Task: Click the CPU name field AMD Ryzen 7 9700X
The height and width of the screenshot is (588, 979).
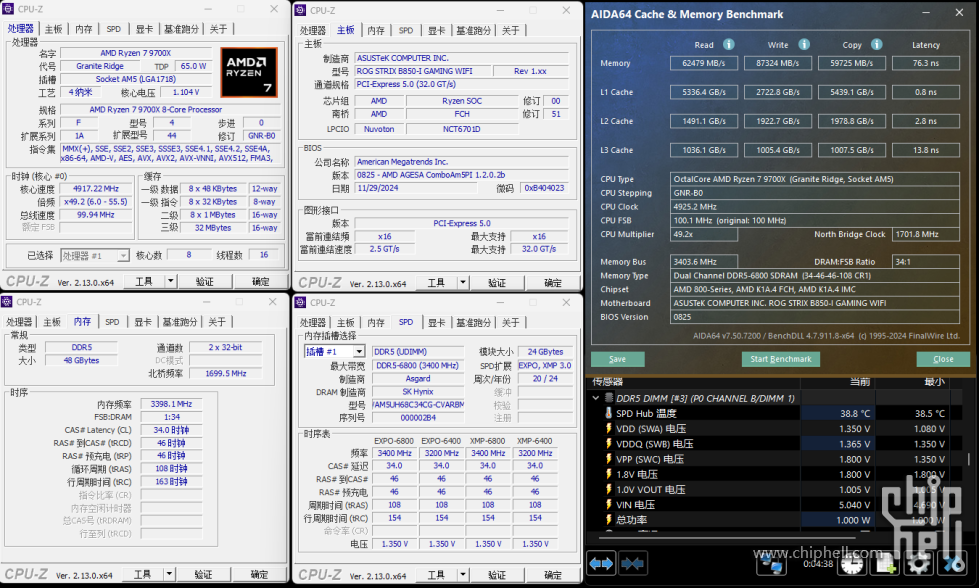Action: 135,53
